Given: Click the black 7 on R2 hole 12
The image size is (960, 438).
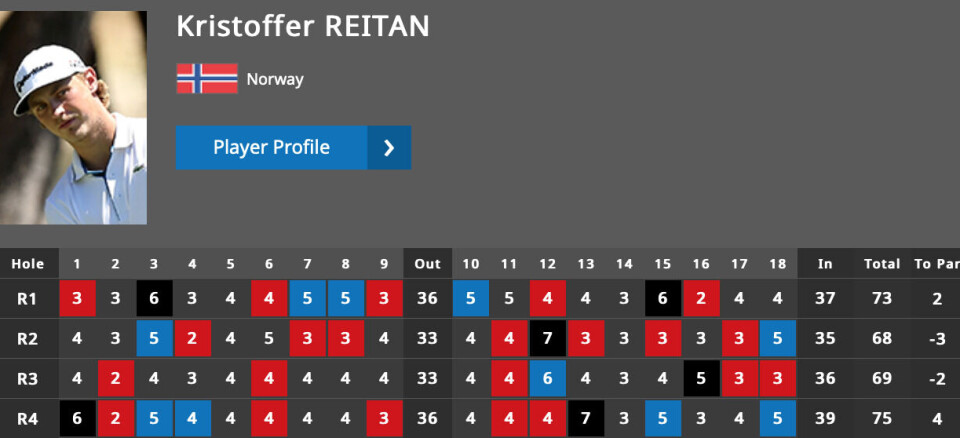Looking at the screenshot, I should pyautogui.click(x=547, y=338).
